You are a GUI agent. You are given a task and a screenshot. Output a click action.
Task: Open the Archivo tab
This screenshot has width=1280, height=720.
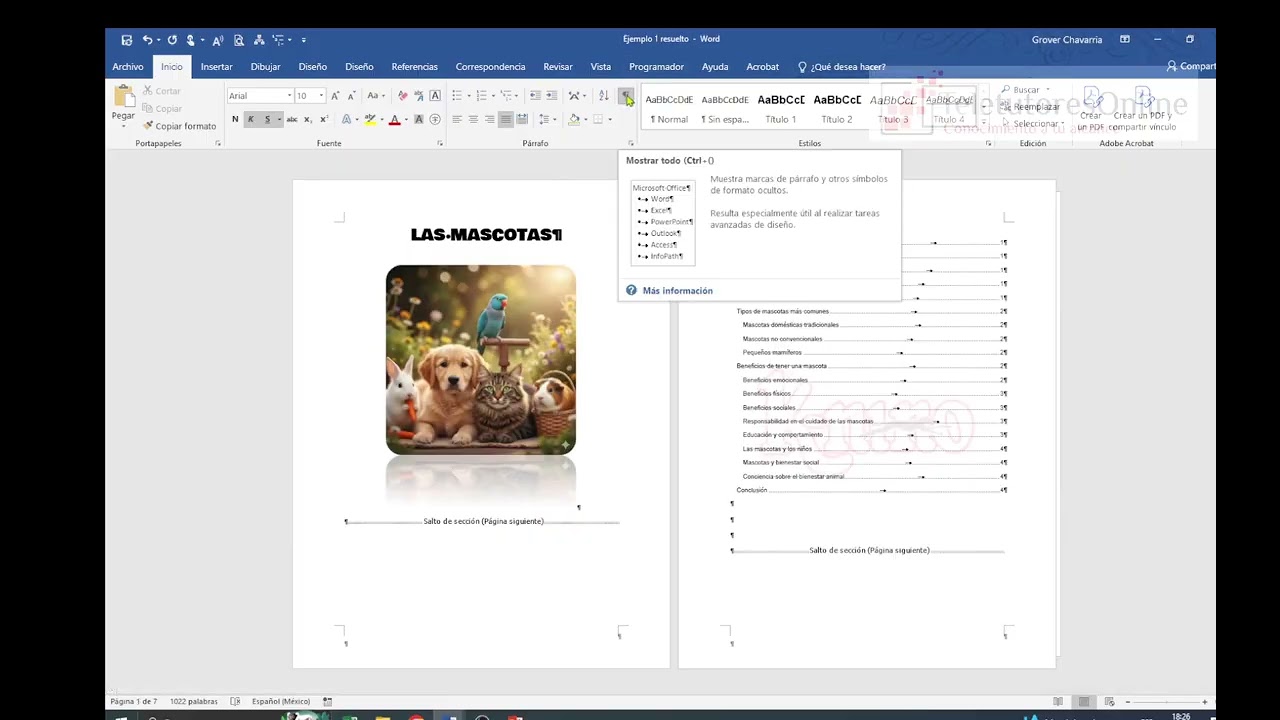click(127, 67)
